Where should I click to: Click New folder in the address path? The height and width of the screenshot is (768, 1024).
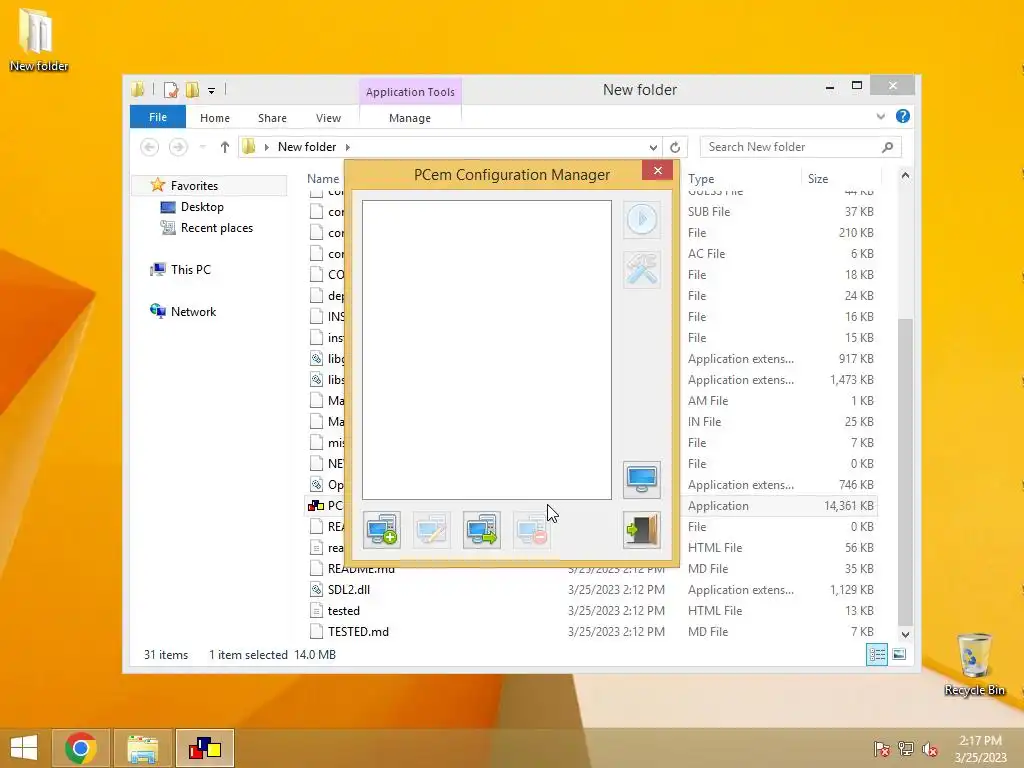coord(307,147)
